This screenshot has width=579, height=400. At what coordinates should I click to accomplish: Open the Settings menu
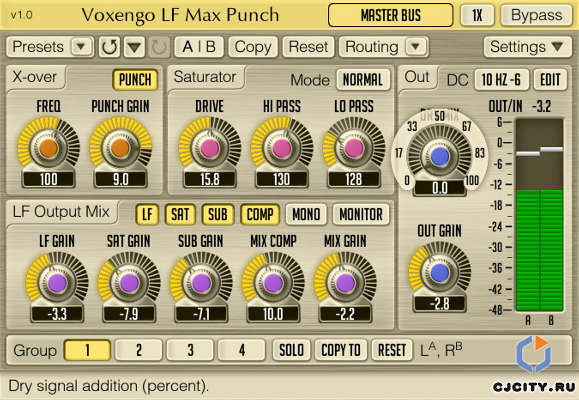[527, 47]
